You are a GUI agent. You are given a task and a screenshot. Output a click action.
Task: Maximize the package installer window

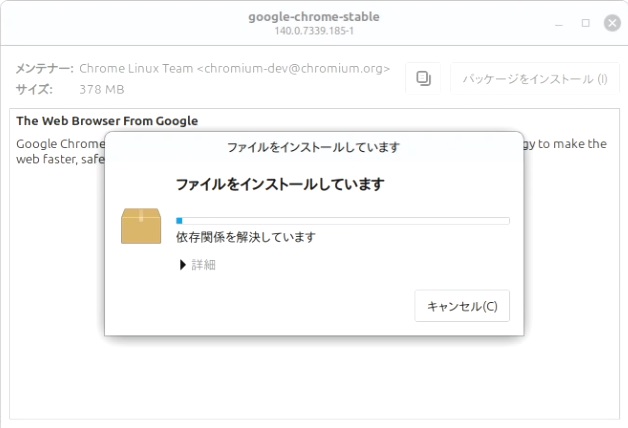coord(585,22)
